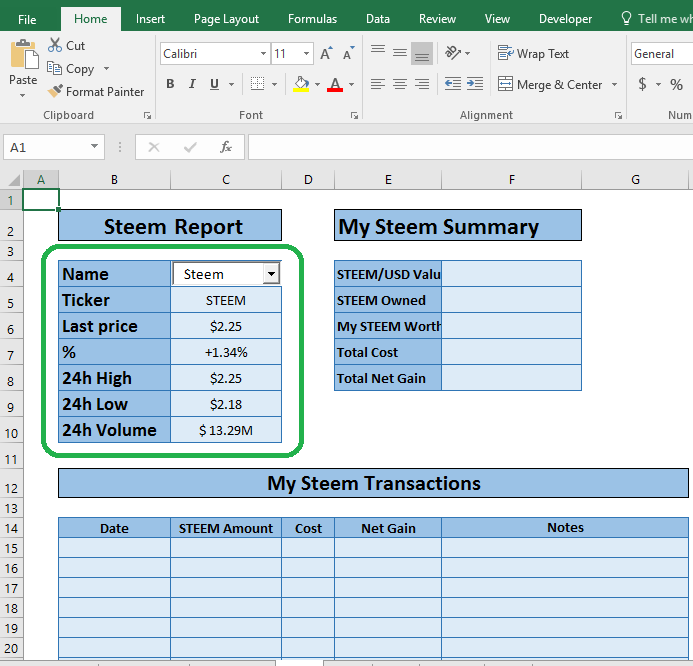Open the Tell me lightbulb search

click(x=626, y=18)
